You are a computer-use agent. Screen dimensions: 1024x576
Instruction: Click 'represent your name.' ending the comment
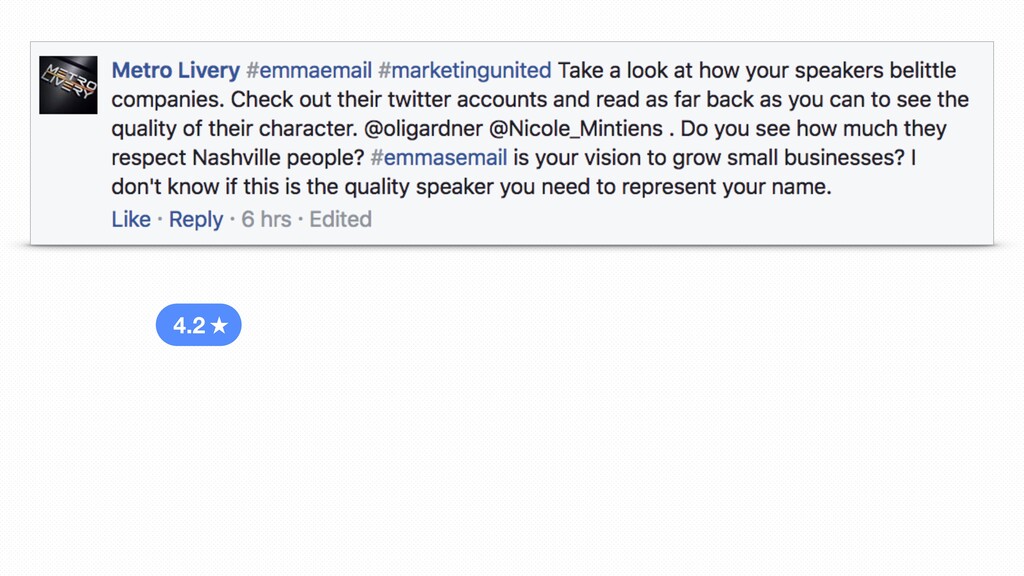tap(726, 187)
